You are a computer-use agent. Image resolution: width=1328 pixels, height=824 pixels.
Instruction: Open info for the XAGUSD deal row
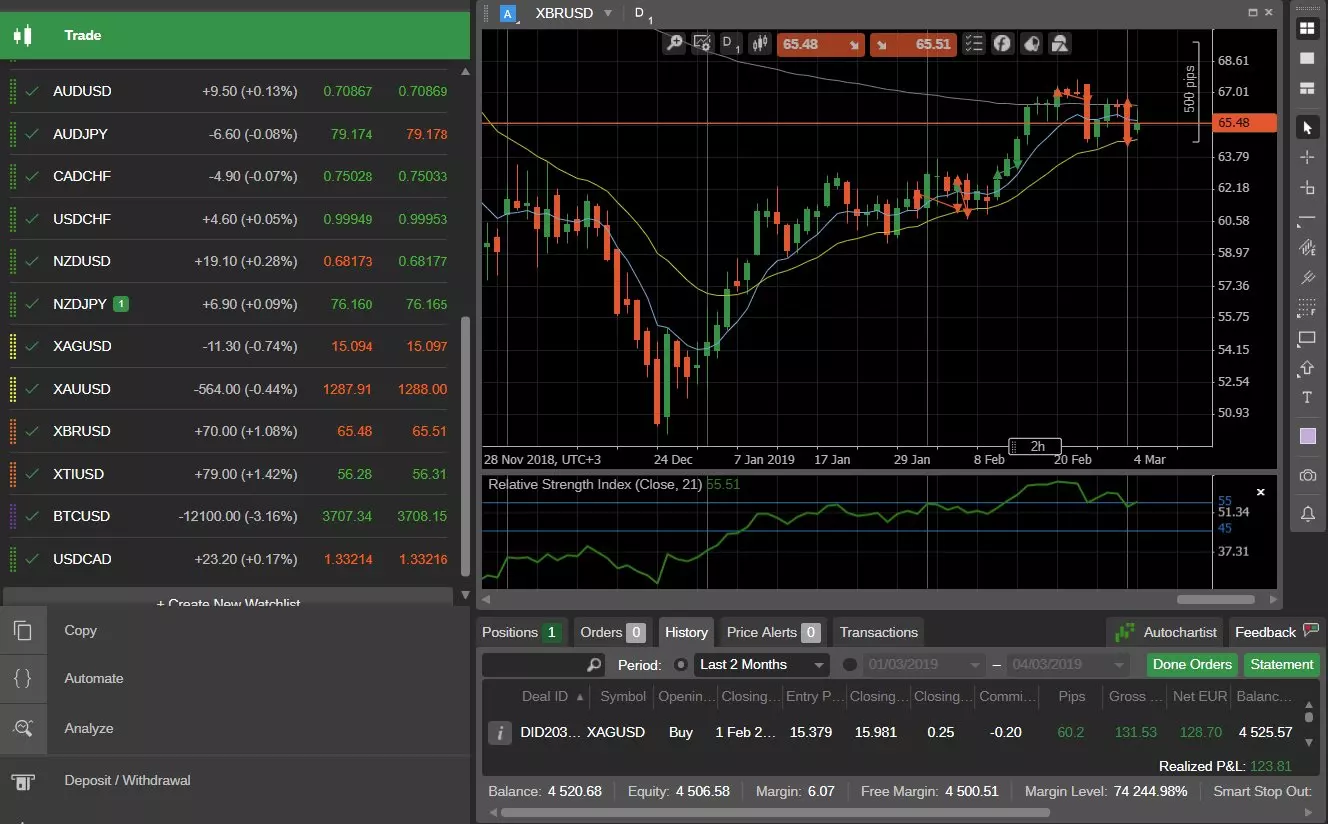pos(499,733)
